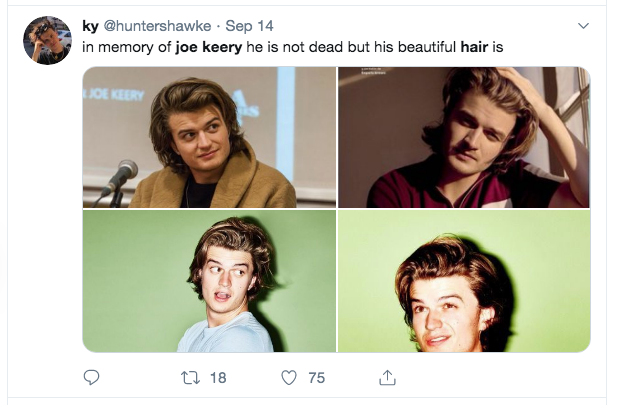Open bottom-right close-up smiling photo
This screenshot has height=405, width=624.
coord(463,281)
